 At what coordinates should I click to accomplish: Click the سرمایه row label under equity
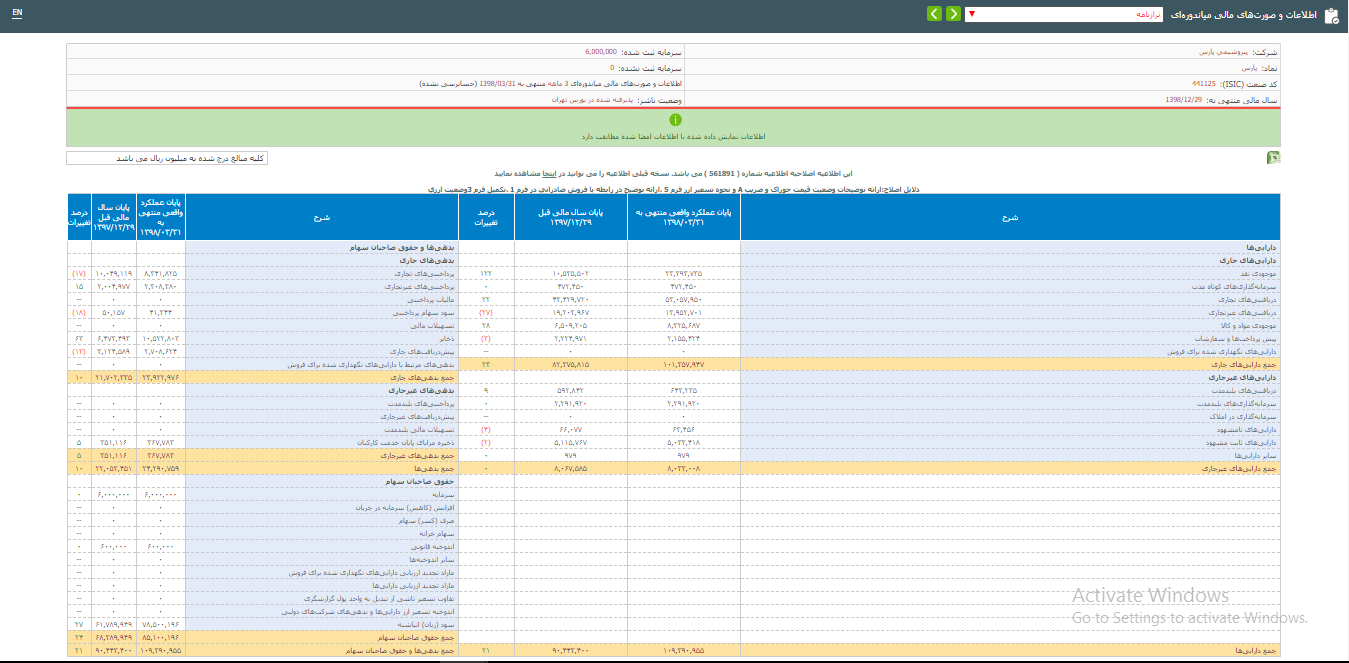[445, 494]
